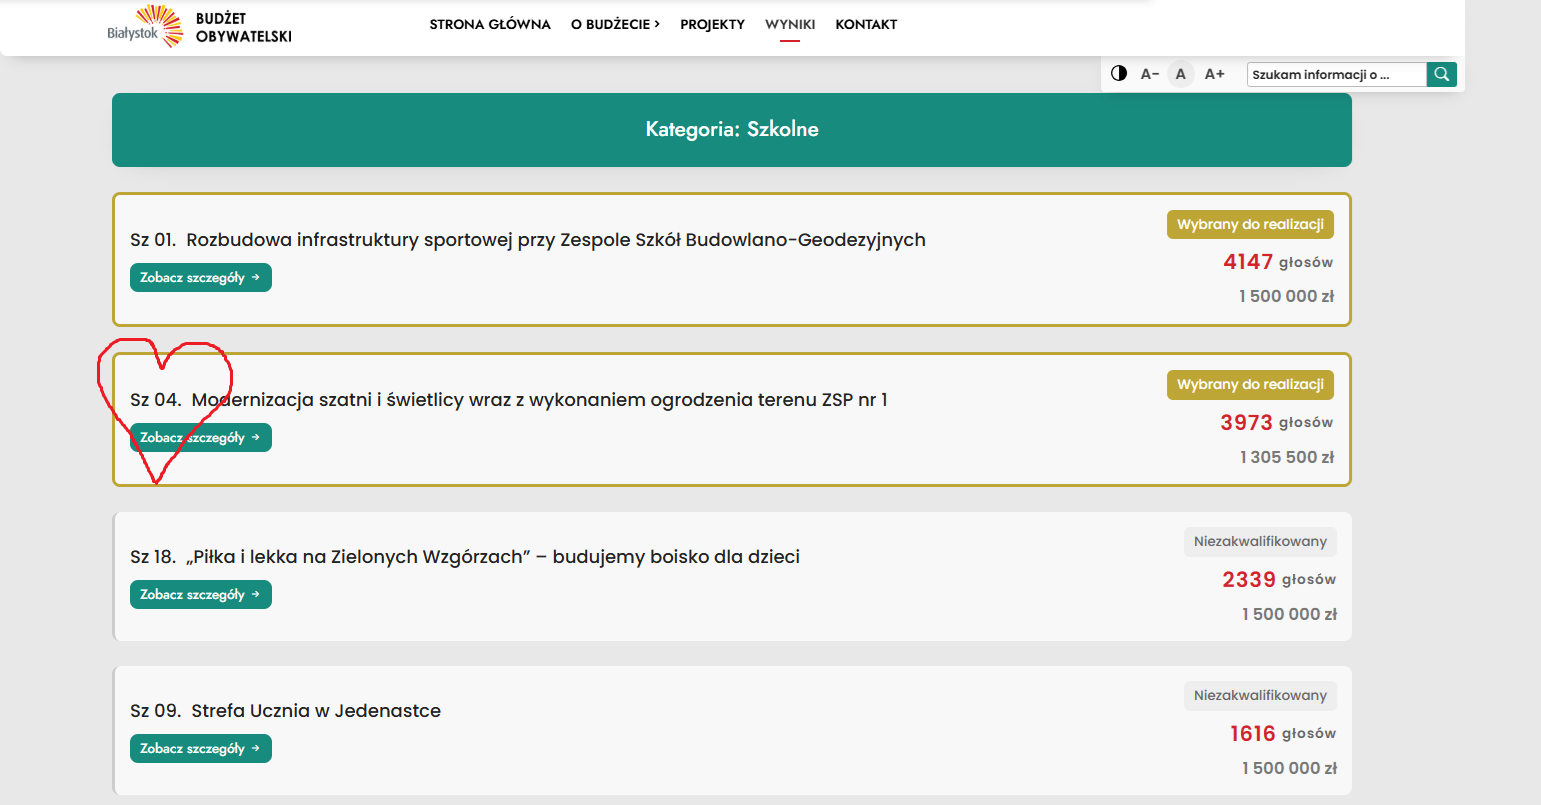Viewport: 1541px width, 805px height.
Task: Click the Sz 18 title 'Piłka i lekka'
Action: tap(465, 557)
